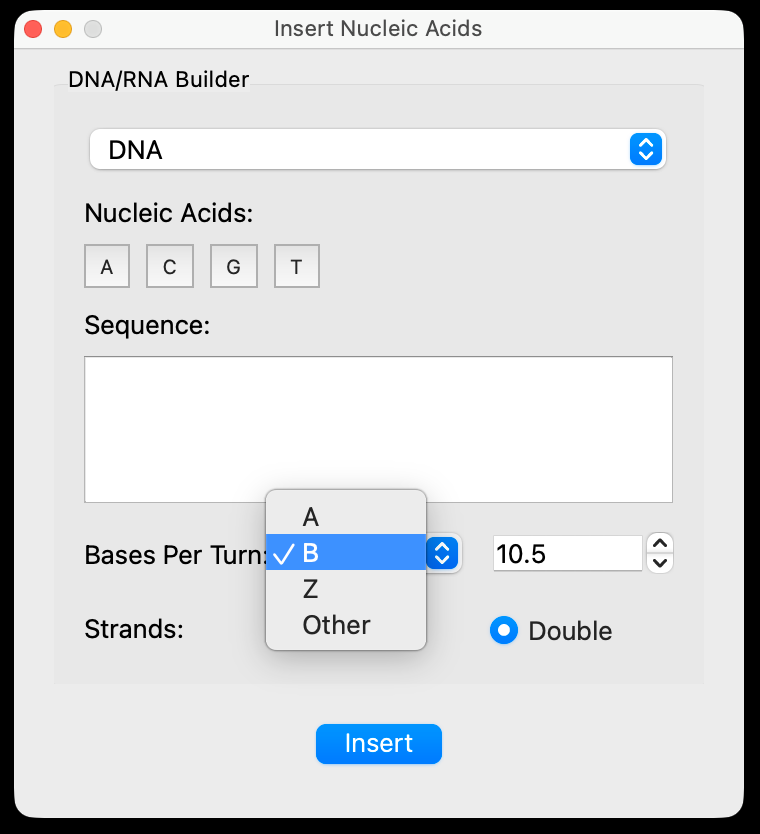Click the Insert Nucleic Acids title bar
760x834 pixels.
pyautogui.click(x=378, y=29)
